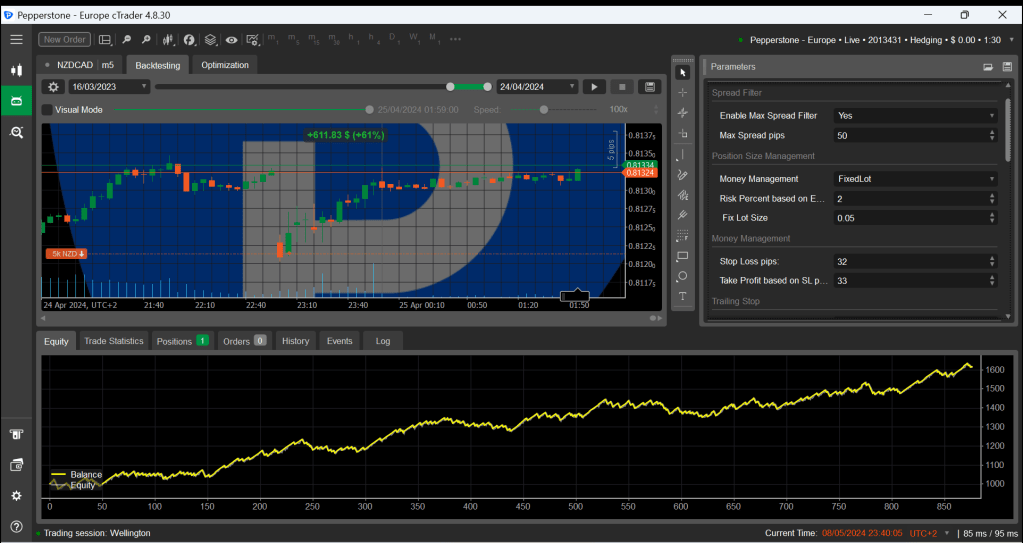Start the backtest with the play button
1023x543 pixels.
click(x=594, y=87)
